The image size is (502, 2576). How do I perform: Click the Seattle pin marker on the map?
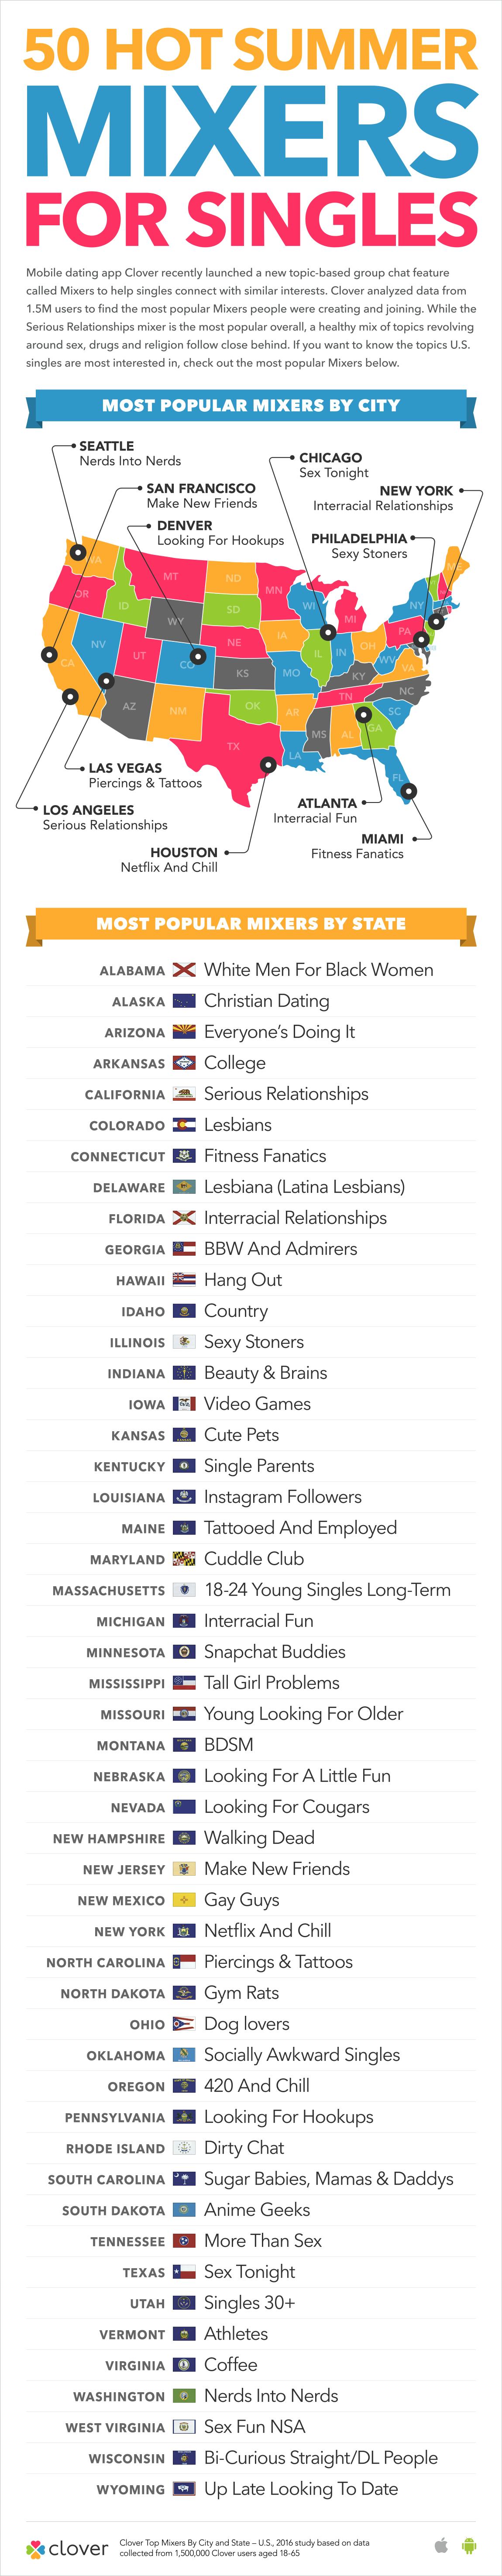click(x=78, y=550)
